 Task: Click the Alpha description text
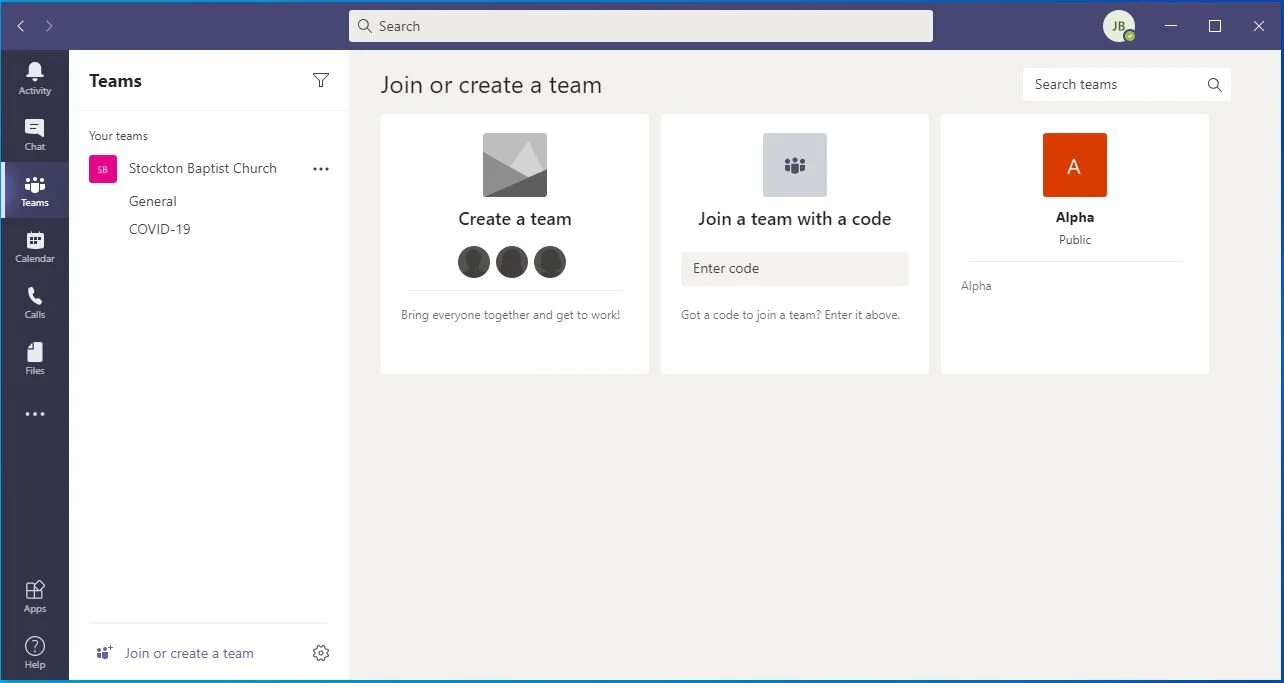tap(976, 286)
